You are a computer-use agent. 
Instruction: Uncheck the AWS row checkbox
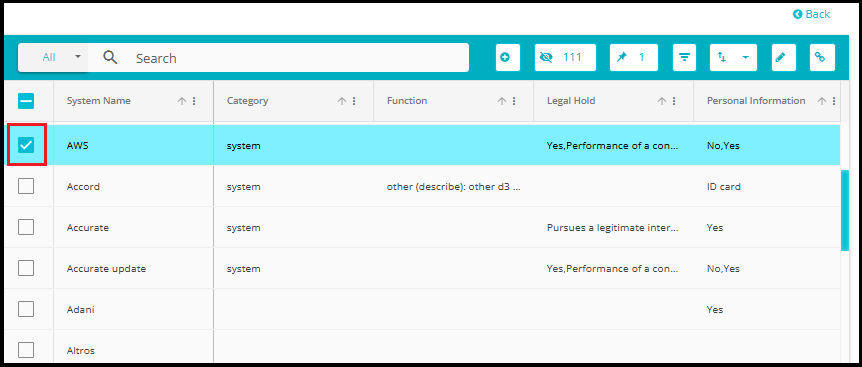[26, 145]
